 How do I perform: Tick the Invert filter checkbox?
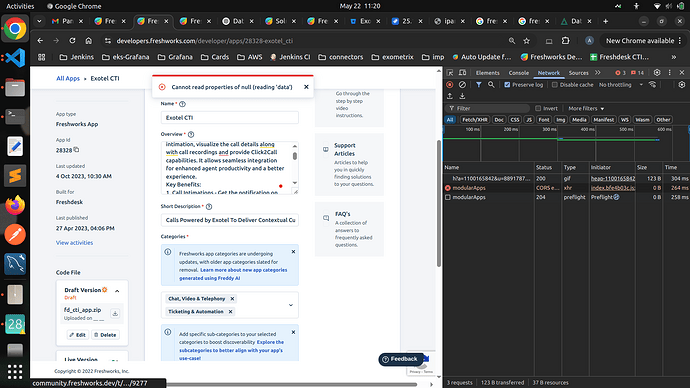pos(538,108)
